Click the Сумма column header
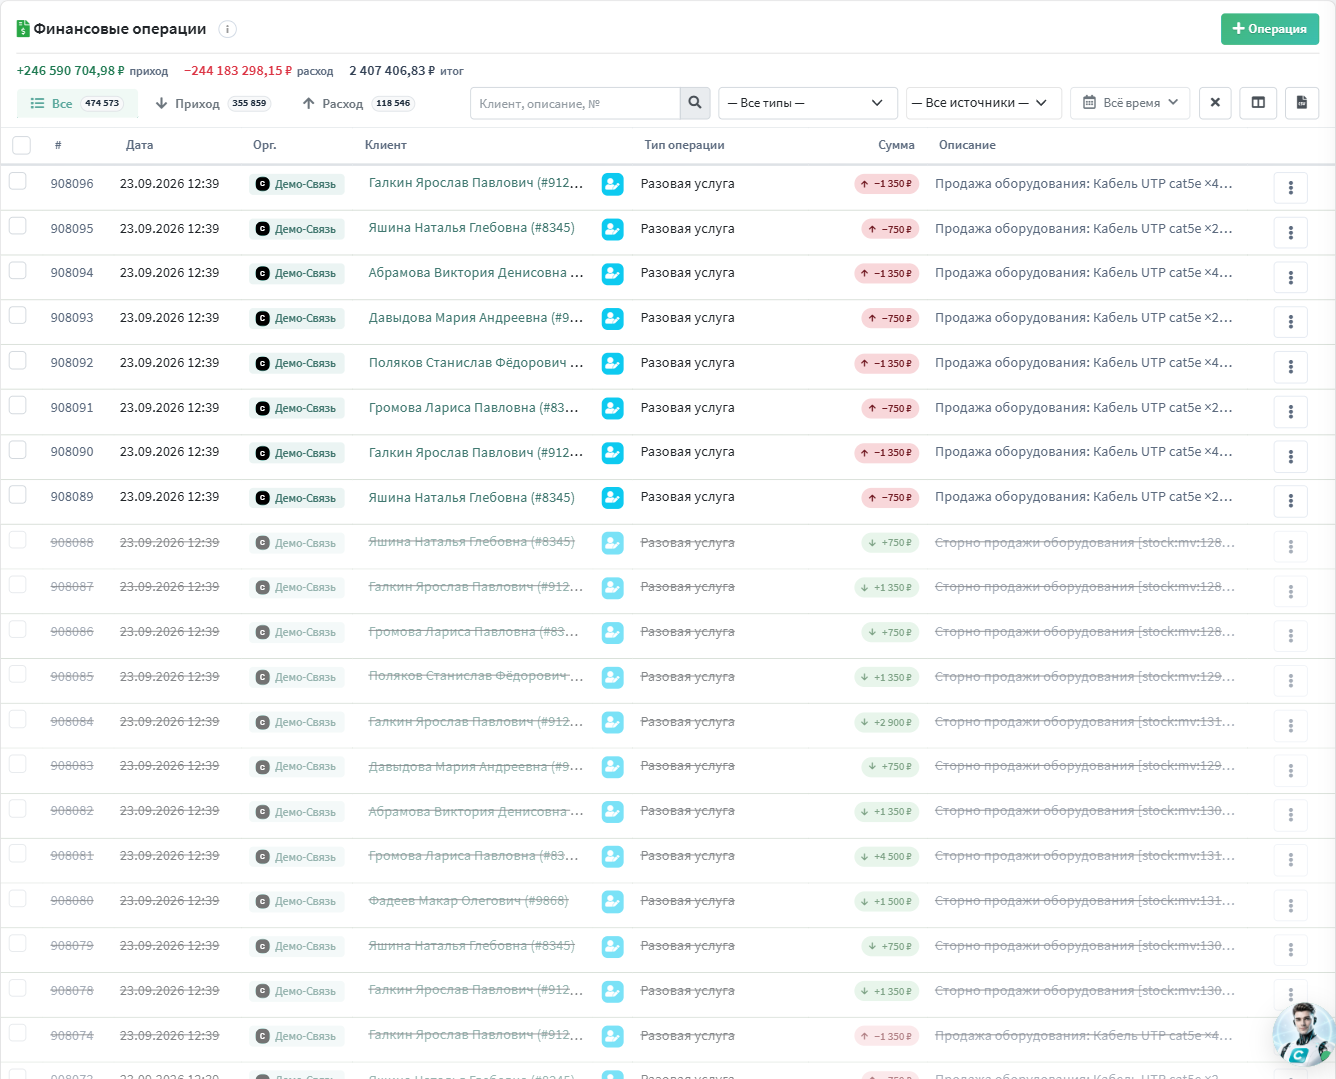This screenshot has height=1079, width=1336. click(896, 145)
